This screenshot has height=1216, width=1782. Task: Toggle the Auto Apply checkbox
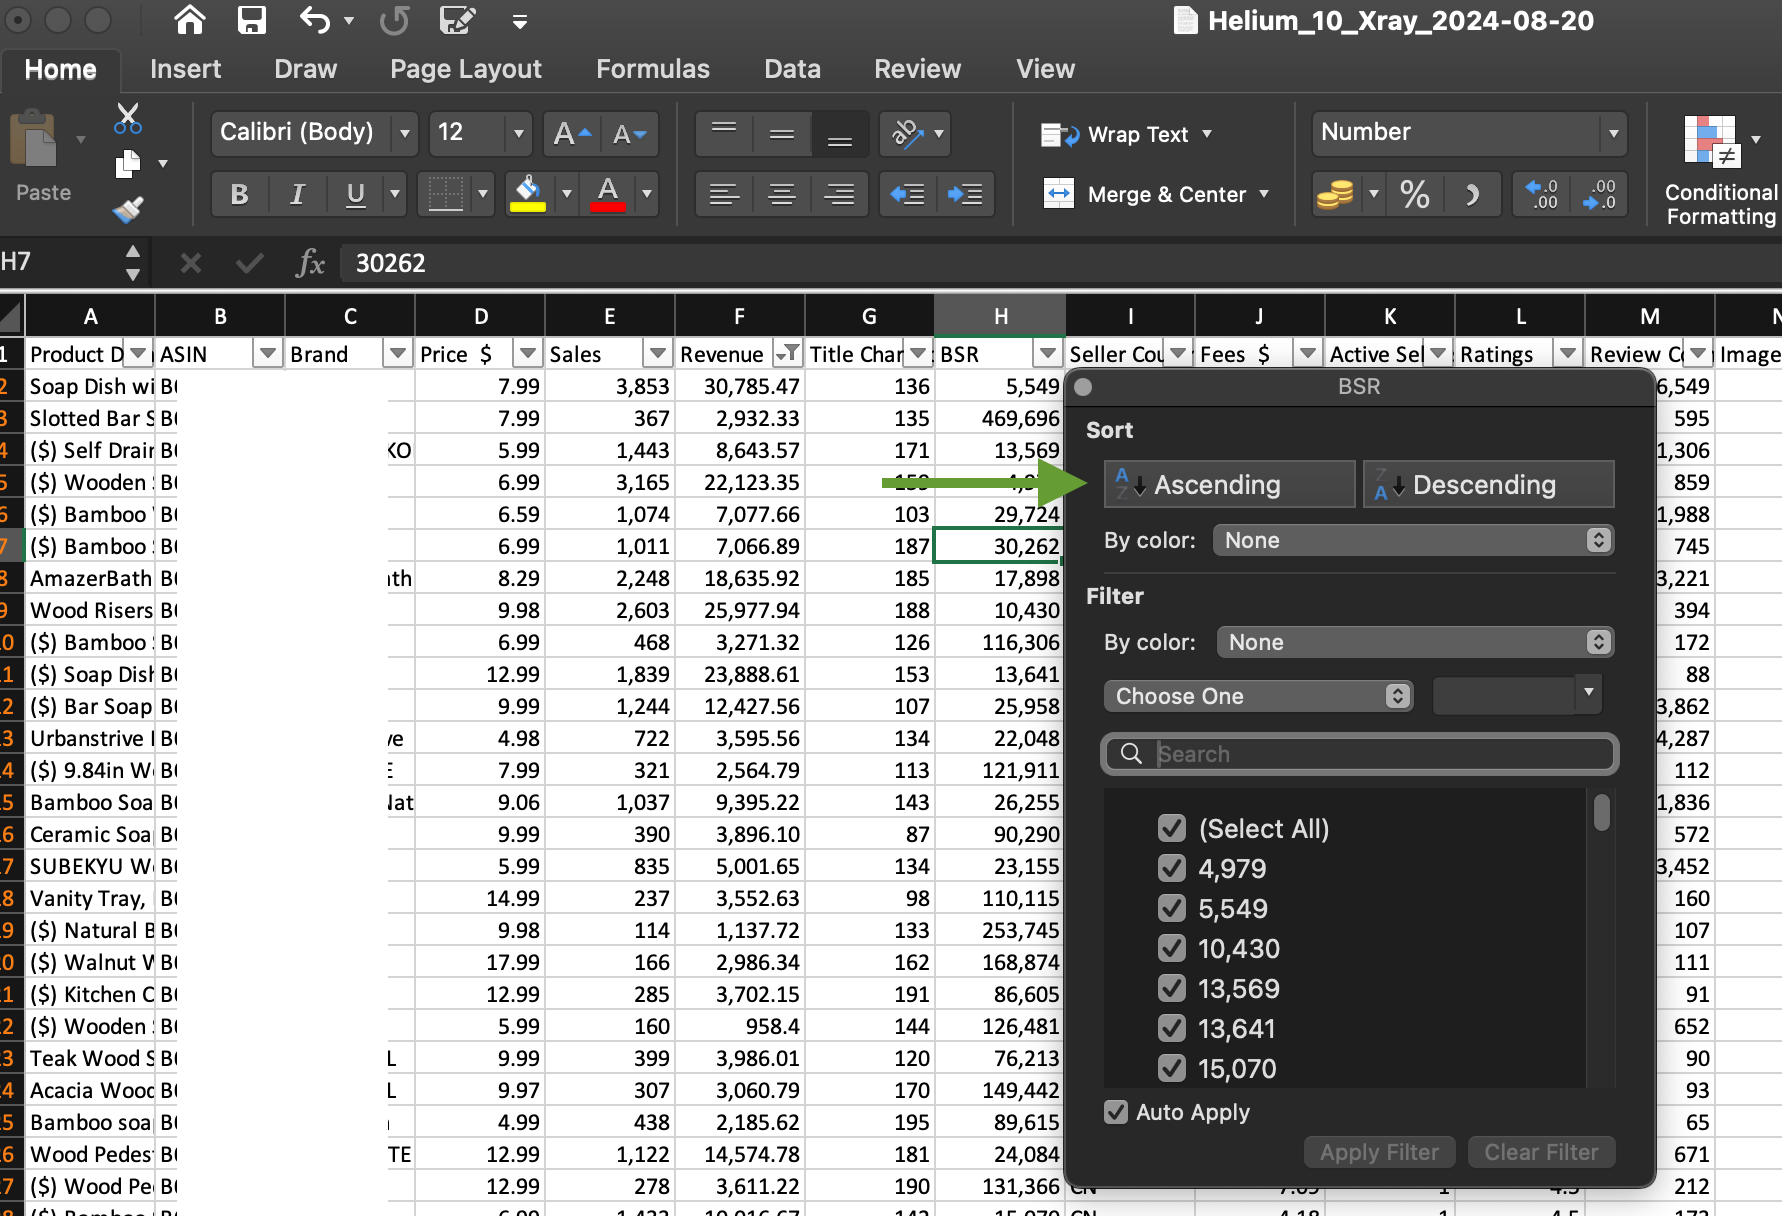click(1116, 1112)
